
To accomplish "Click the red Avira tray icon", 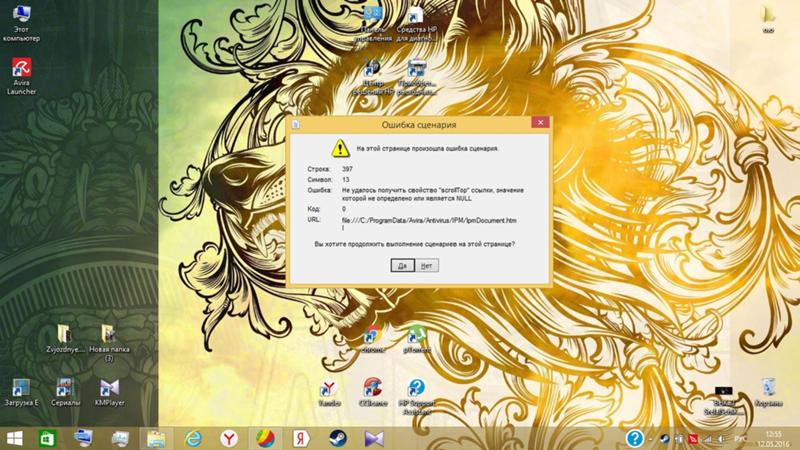I will 693,438.
